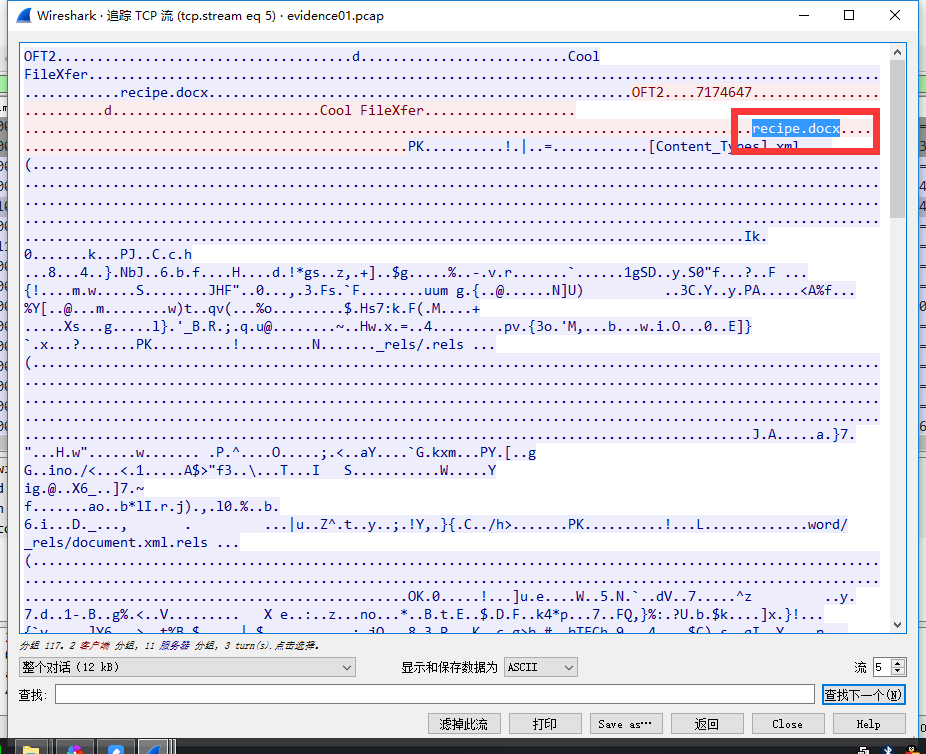Click the 'Cool FileXfer' red server text

pos(372,110)
